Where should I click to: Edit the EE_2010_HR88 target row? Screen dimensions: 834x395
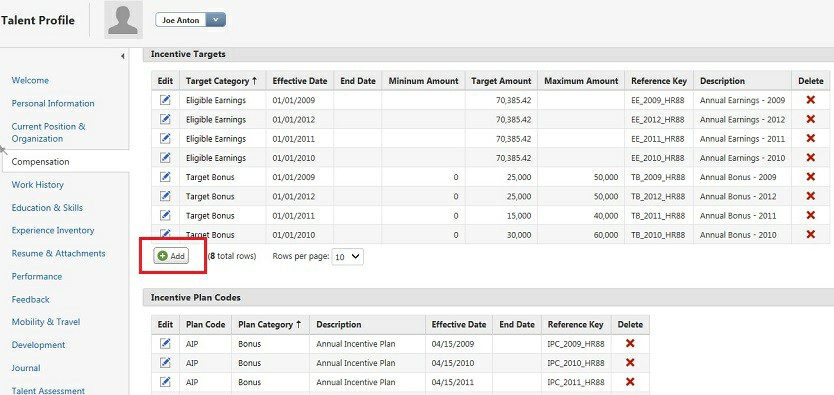click(x=165, y=157)
